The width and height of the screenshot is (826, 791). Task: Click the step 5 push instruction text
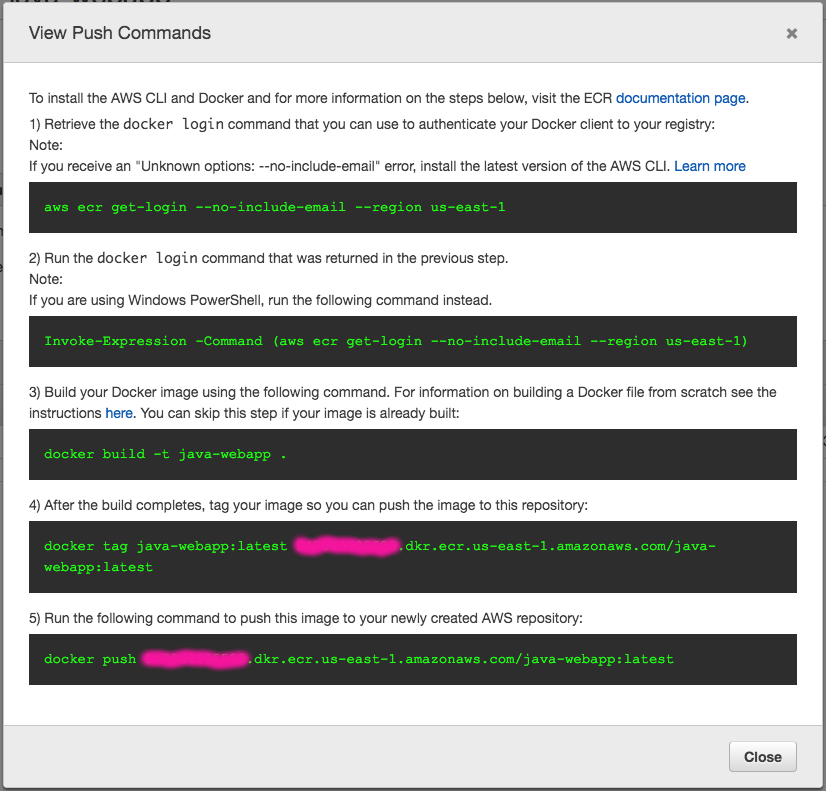click(x=305, y=618)
